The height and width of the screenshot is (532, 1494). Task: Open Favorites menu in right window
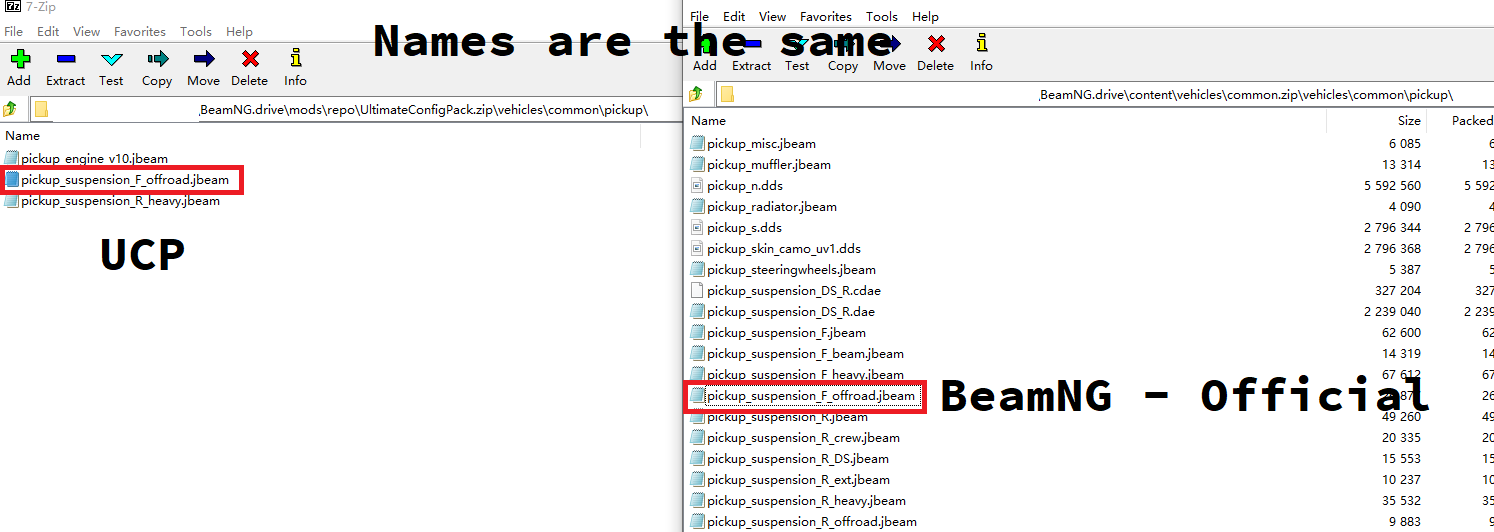coord(826,16)
